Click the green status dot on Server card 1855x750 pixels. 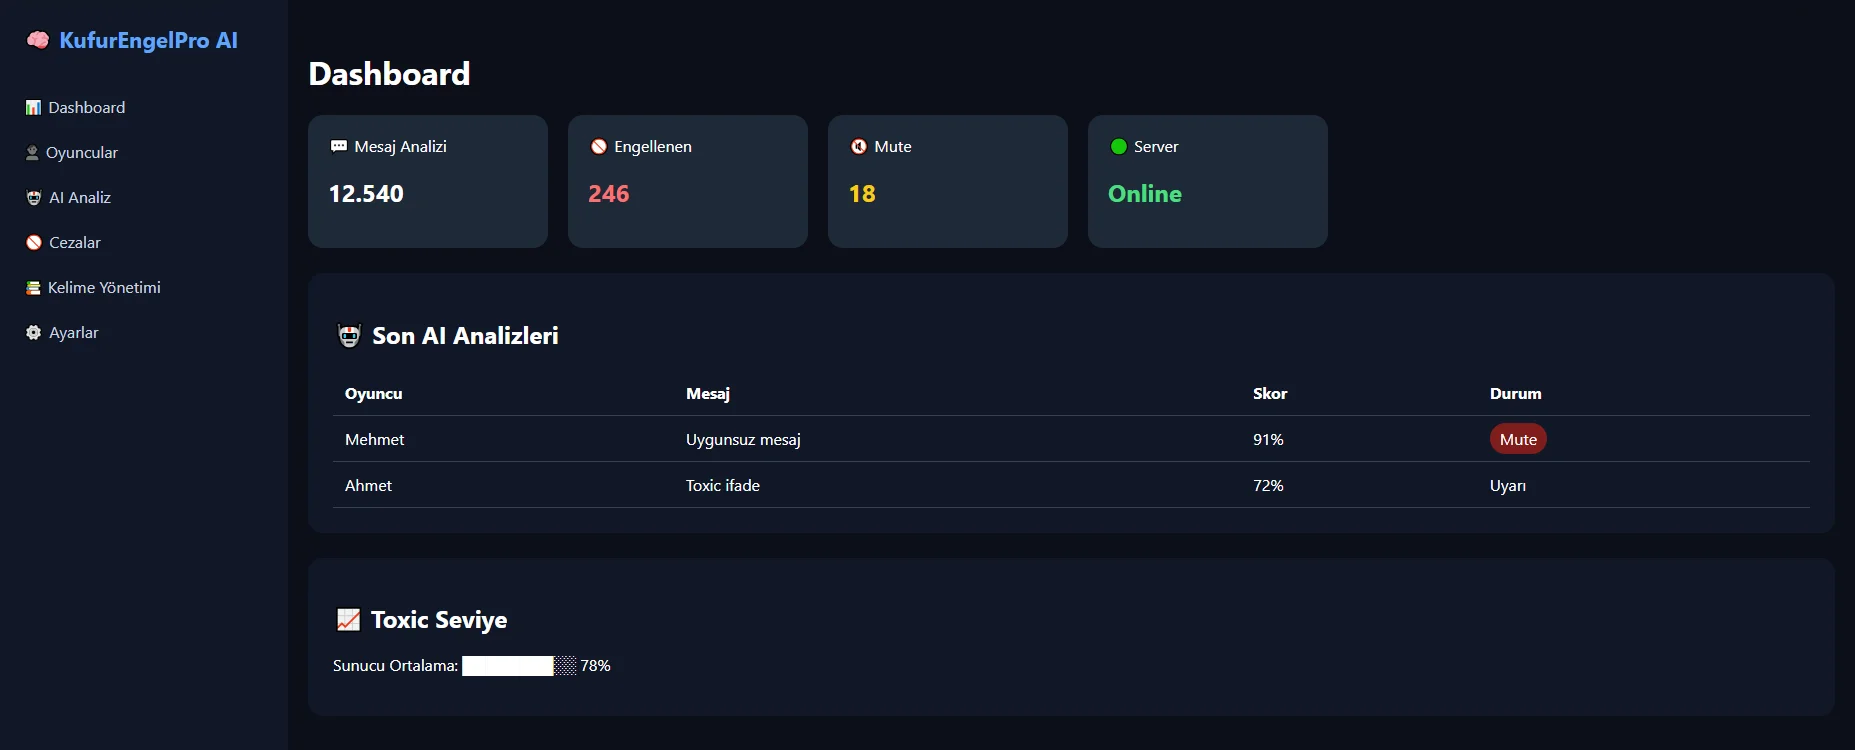[1118, 147]
